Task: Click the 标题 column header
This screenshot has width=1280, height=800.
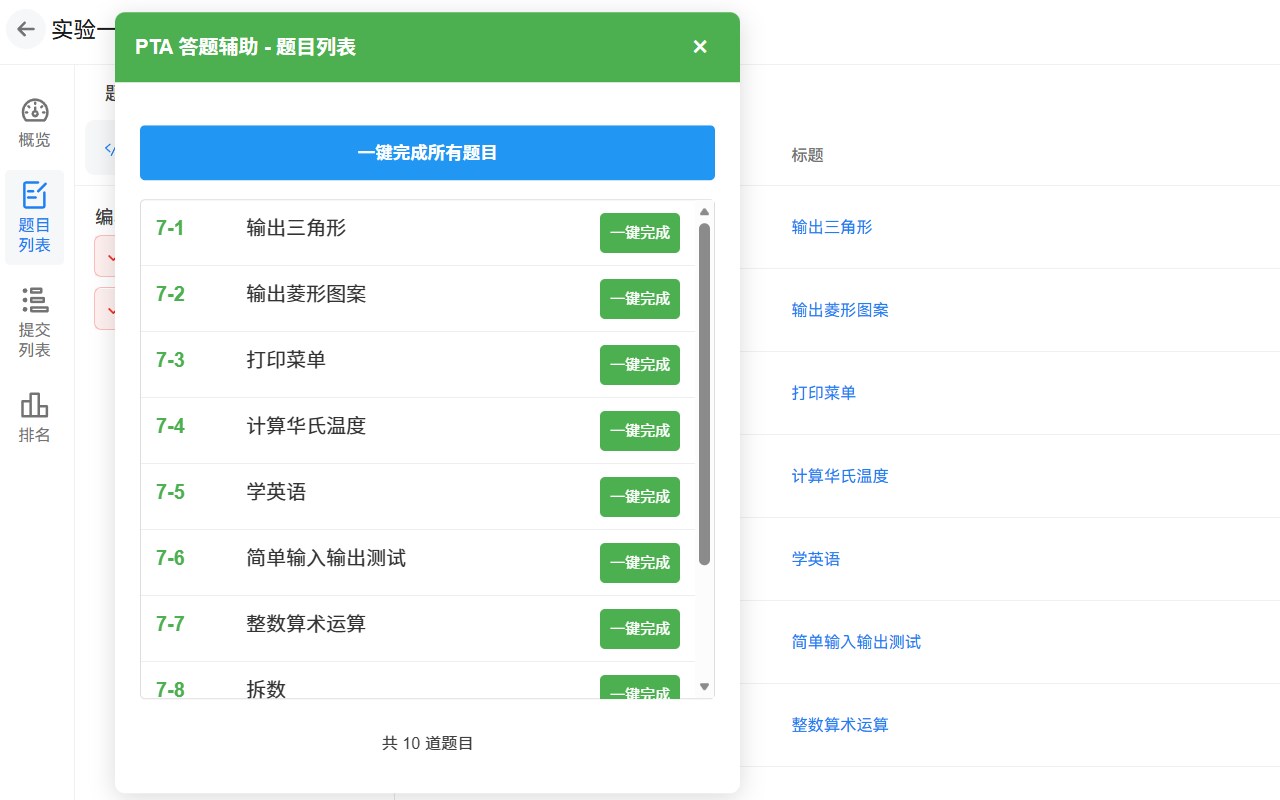Action: (x=808, y=155)
